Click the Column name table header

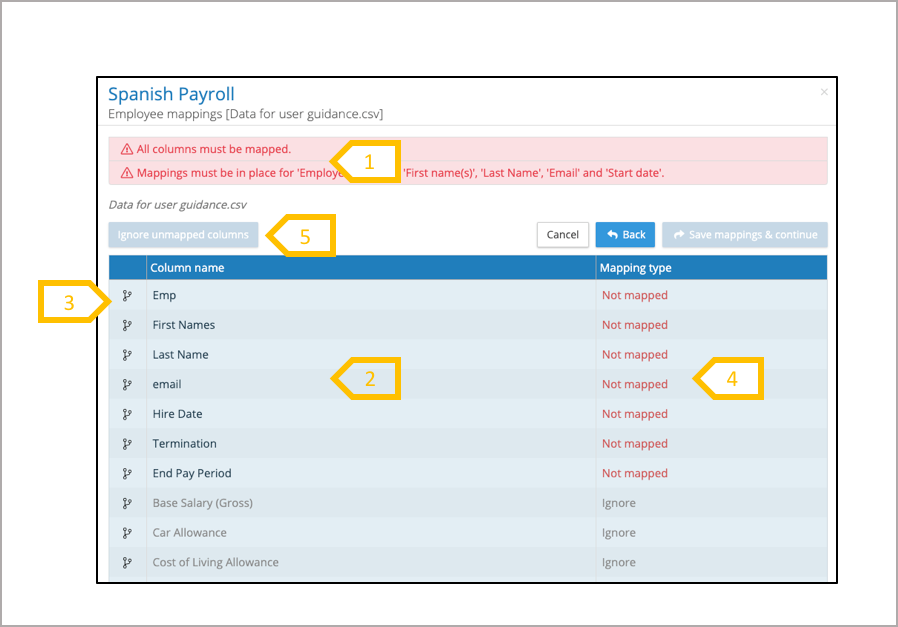click(188, 268)
